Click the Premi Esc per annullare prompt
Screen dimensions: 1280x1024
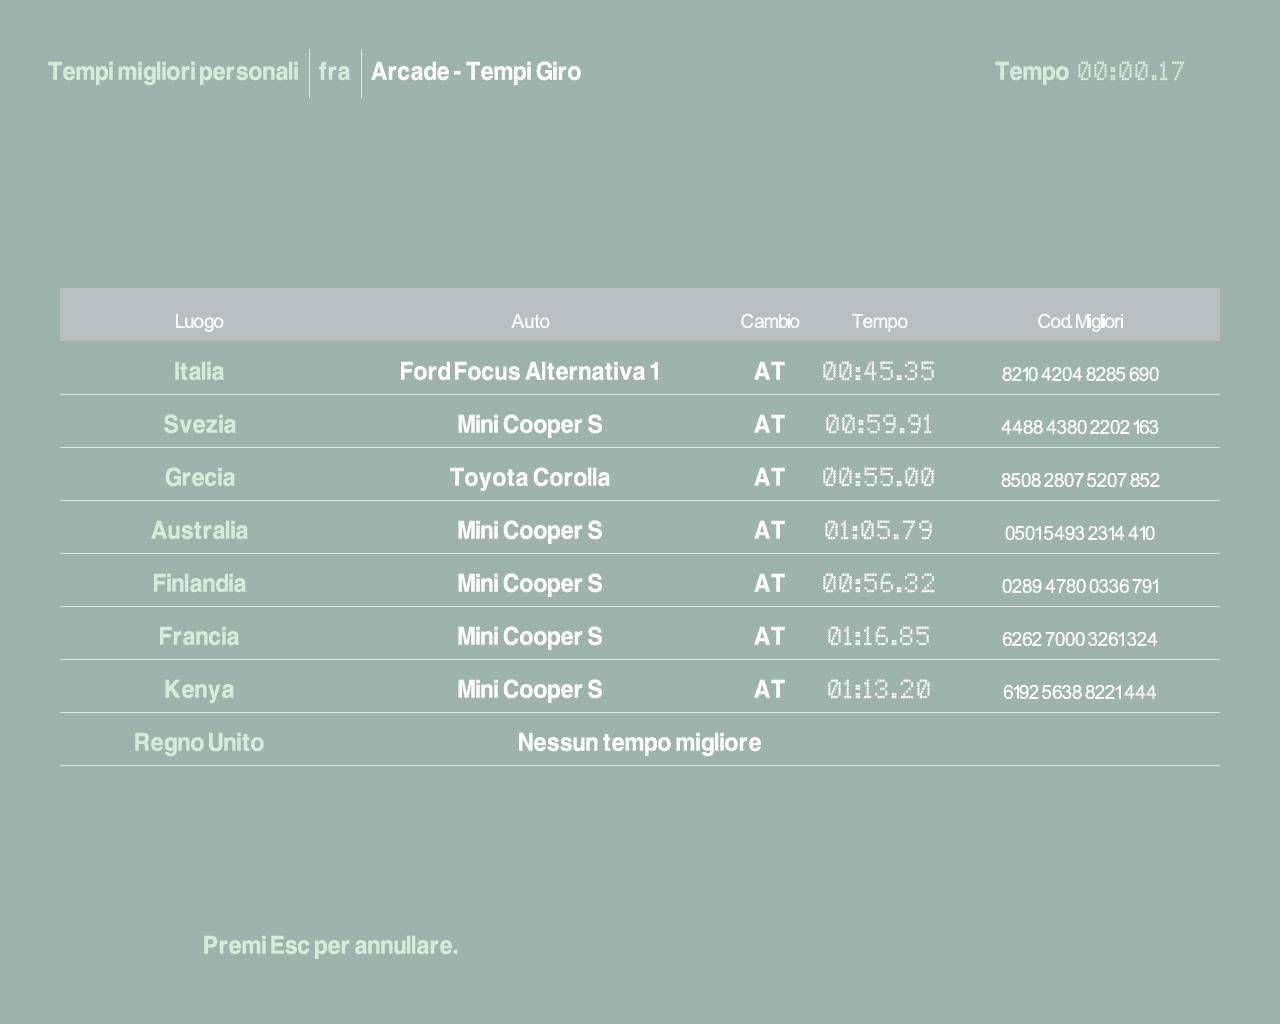[330, 946]
